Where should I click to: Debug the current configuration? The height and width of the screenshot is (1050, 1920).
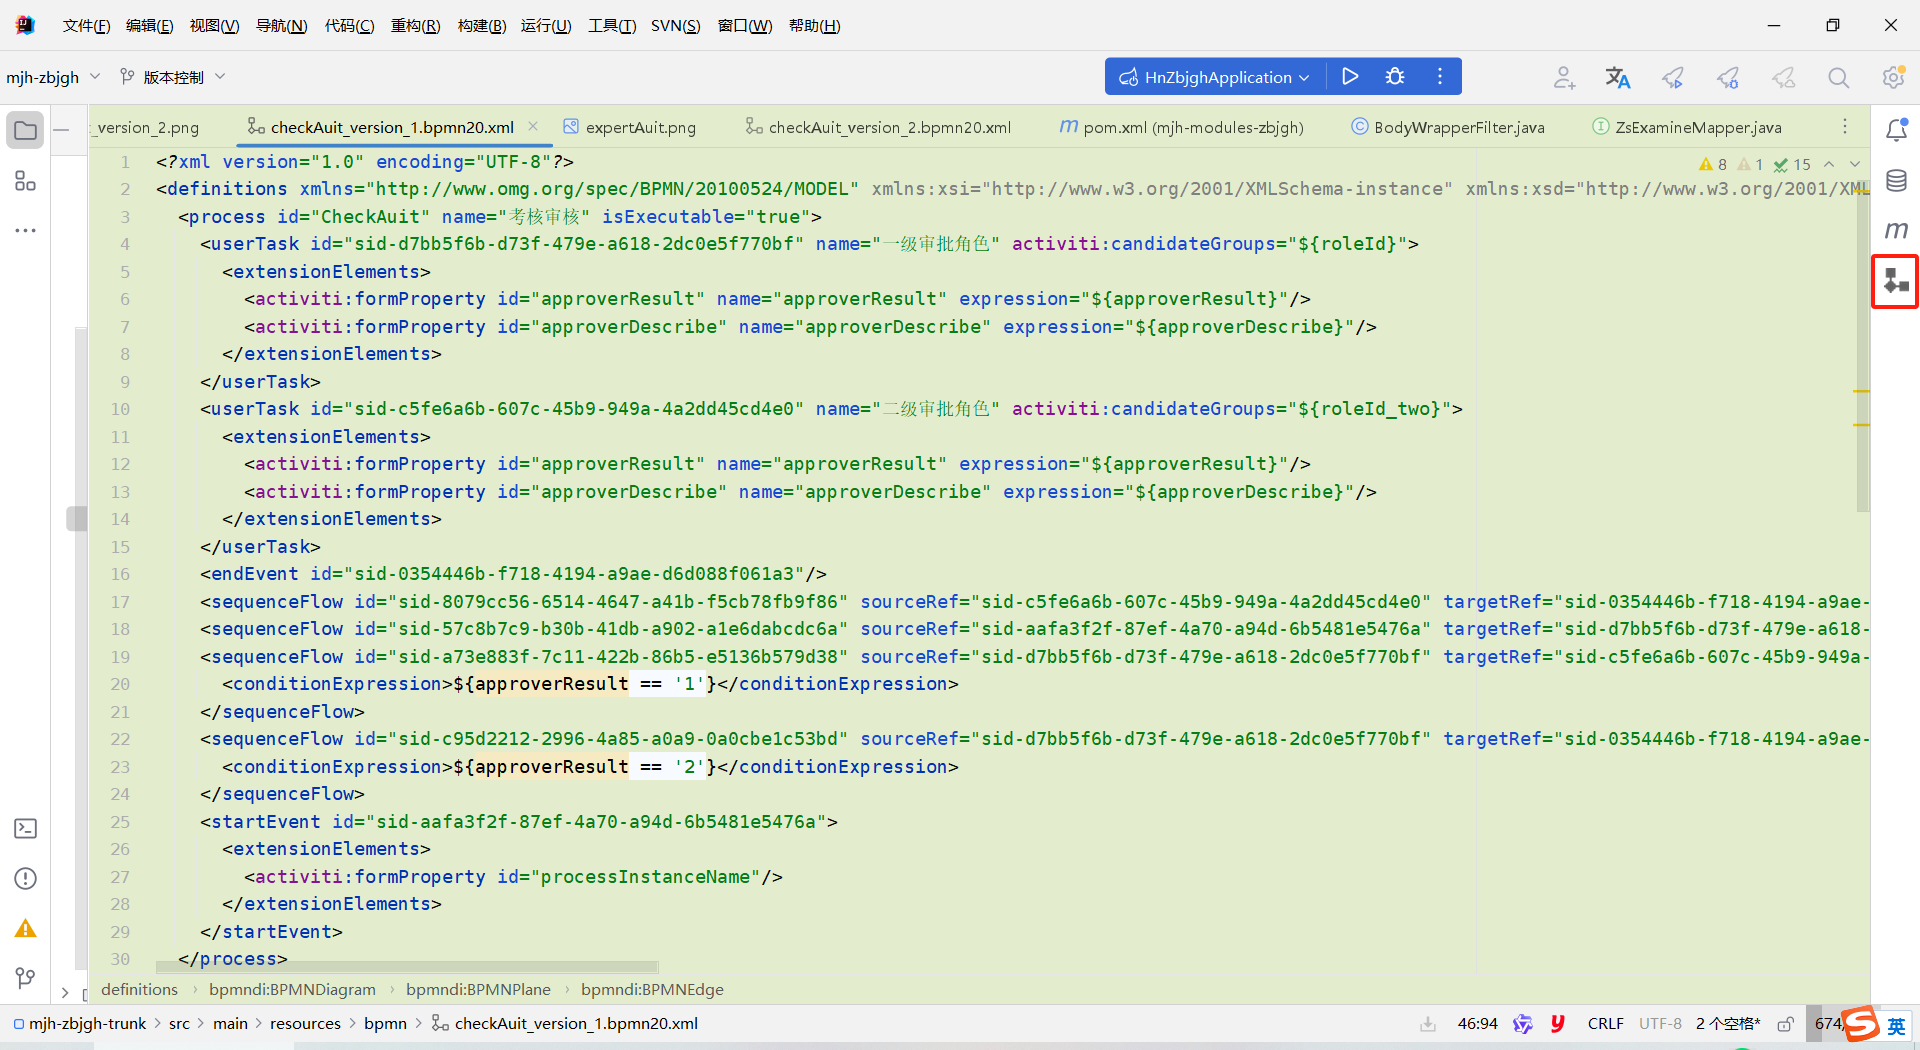[1395, 76]
